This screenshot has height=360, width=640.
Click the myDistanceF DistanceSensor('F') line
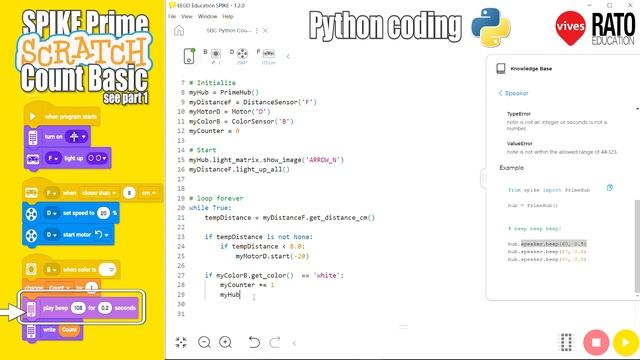tap(253, 102)
